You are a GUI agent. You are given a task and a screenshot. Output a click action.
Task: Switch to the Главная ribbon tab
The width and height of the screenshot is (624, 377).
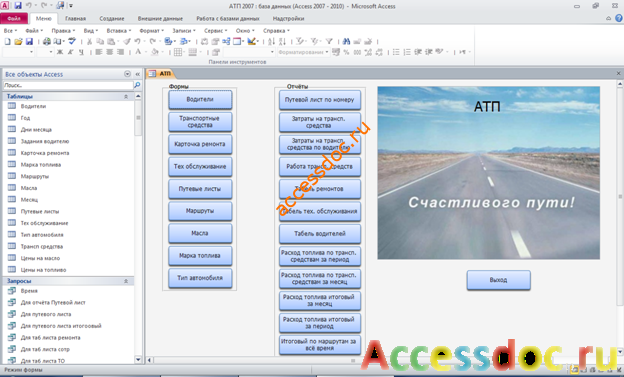[x=75, y=18]
